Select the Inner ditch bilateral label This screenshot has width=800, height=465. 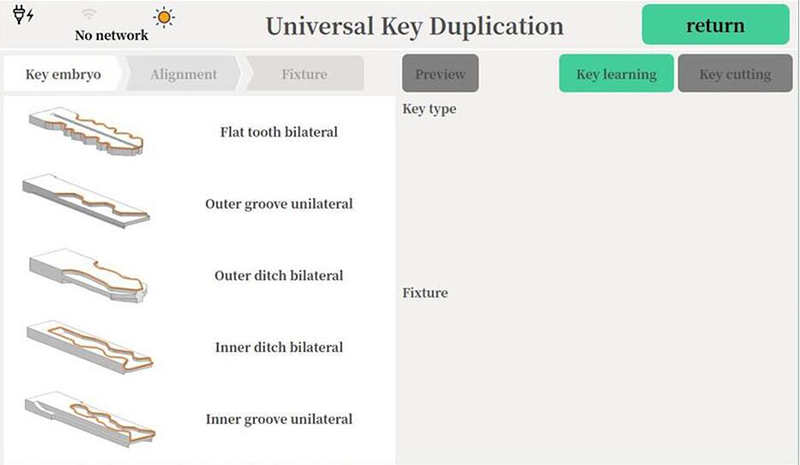click(x=279, y=348)
